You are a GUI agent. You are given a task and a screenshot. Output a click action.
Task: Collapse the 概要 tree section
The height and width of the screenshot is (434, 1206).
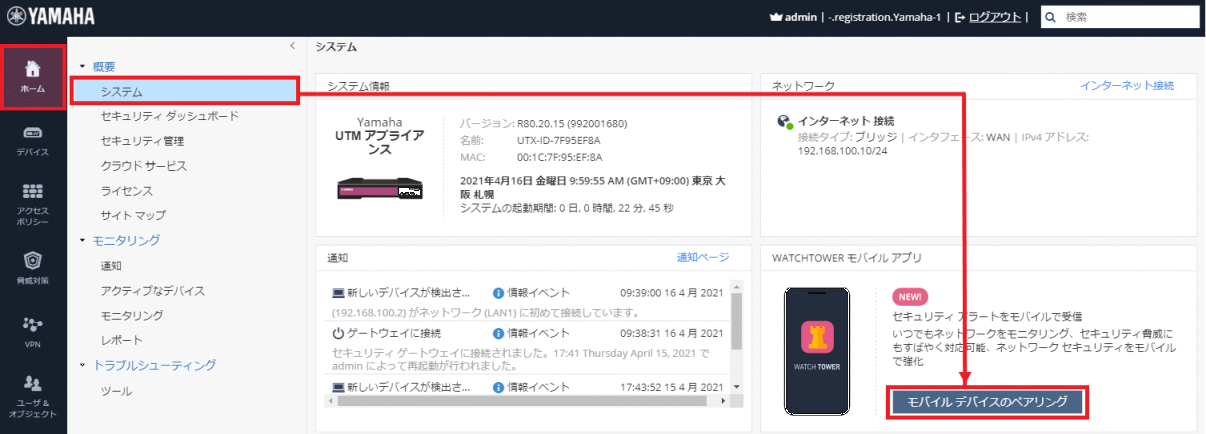pos(83,67)
